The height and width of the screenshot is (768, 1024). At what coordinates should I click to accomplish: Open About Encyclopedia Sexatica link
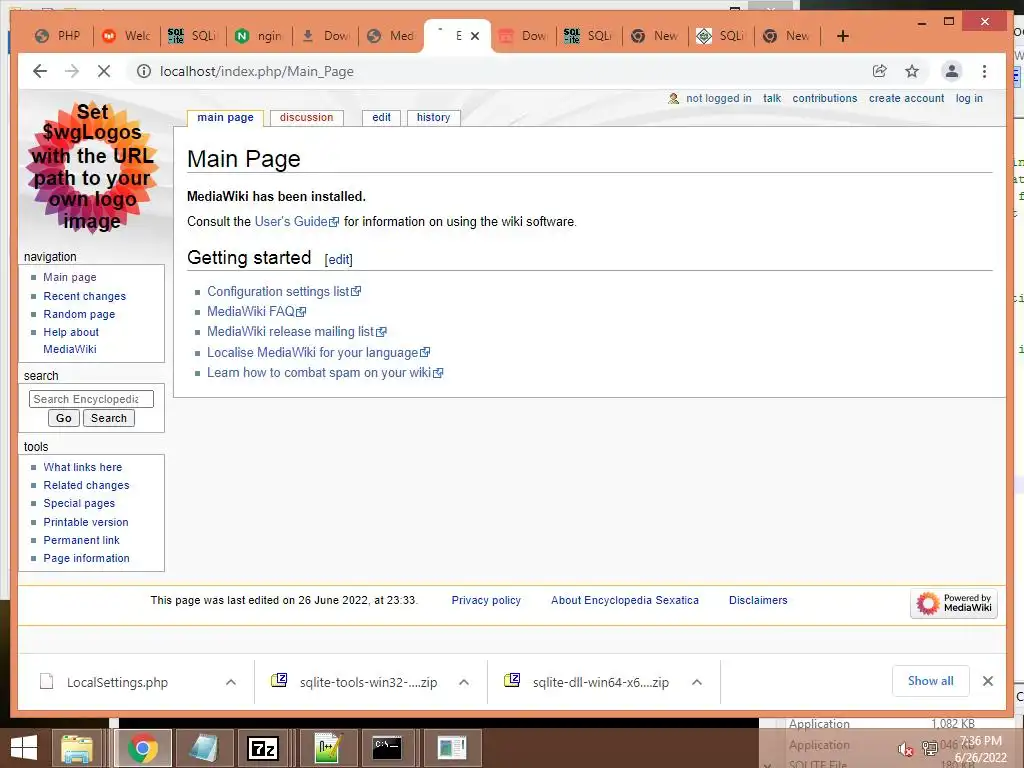[x=625, y=600]
